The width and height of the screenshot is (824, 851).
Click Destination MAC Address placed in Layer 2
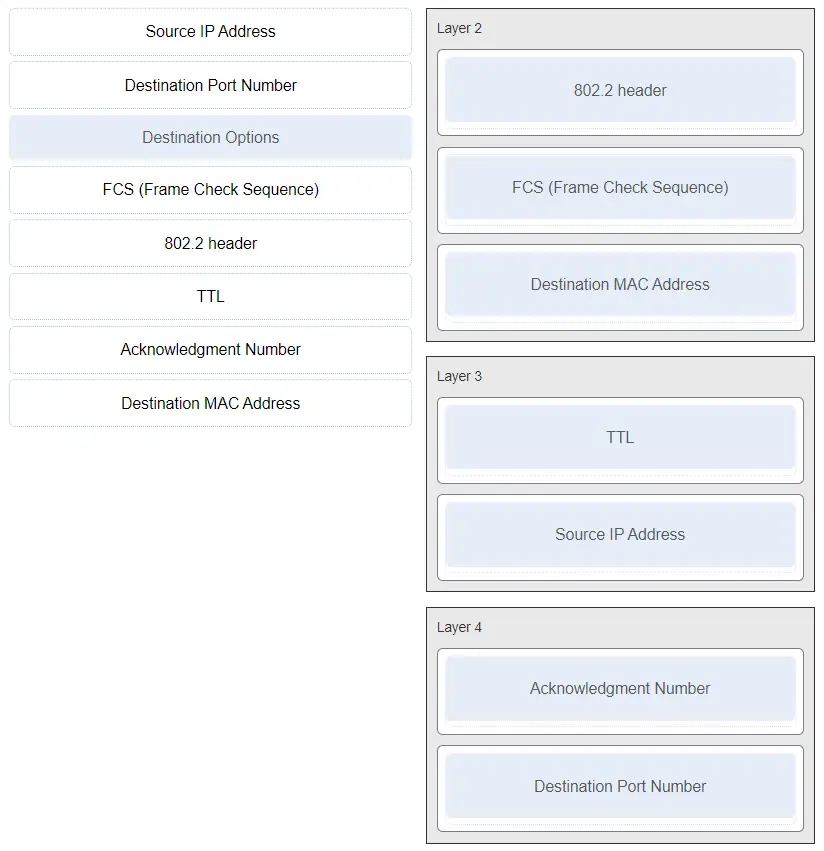pos(620,285)
